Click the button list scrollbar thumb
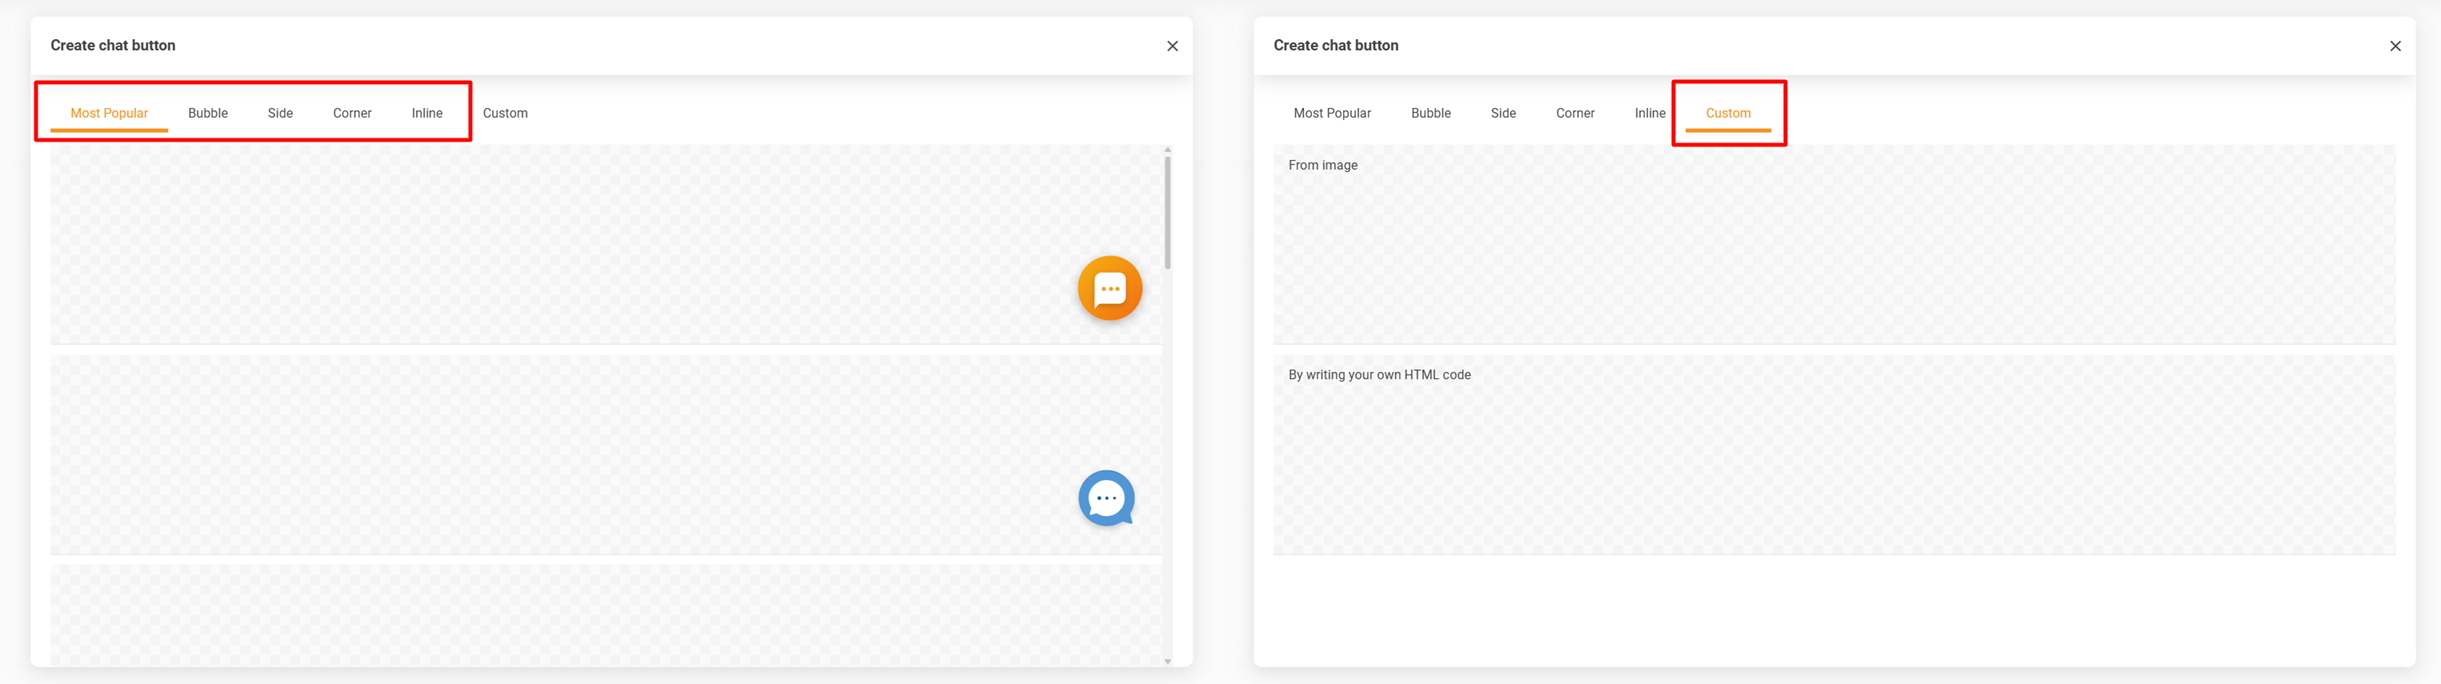The image size is (2441, 684). point(1167,212)
